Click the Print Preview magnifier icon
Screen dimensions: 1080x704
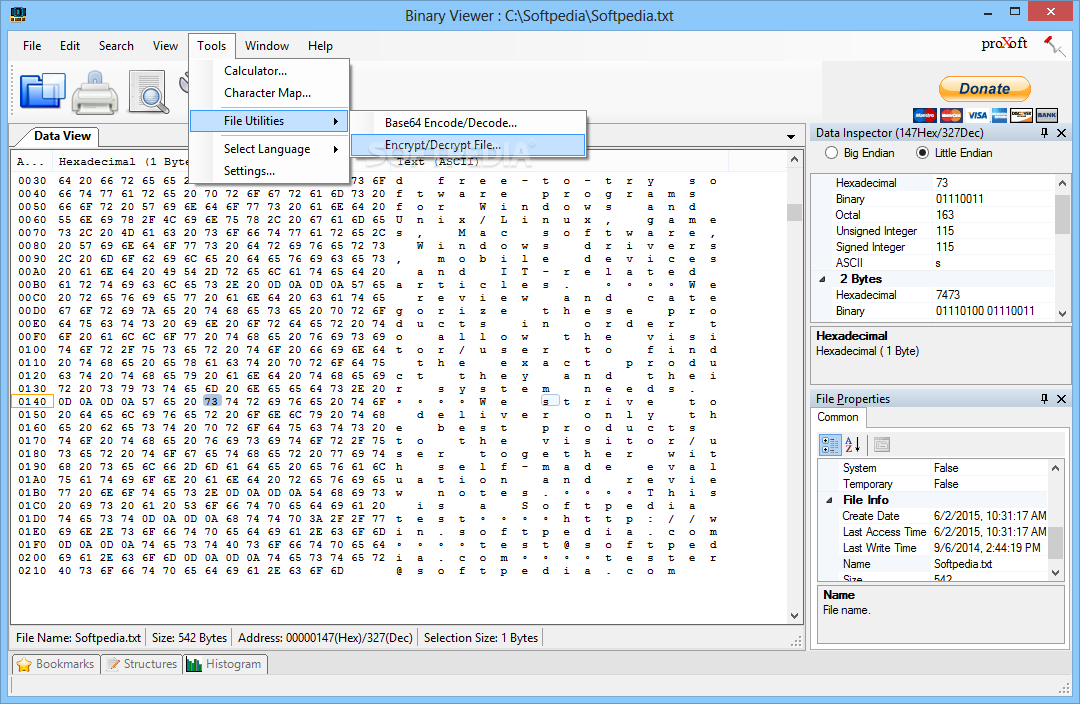click(x=149, y=91)
